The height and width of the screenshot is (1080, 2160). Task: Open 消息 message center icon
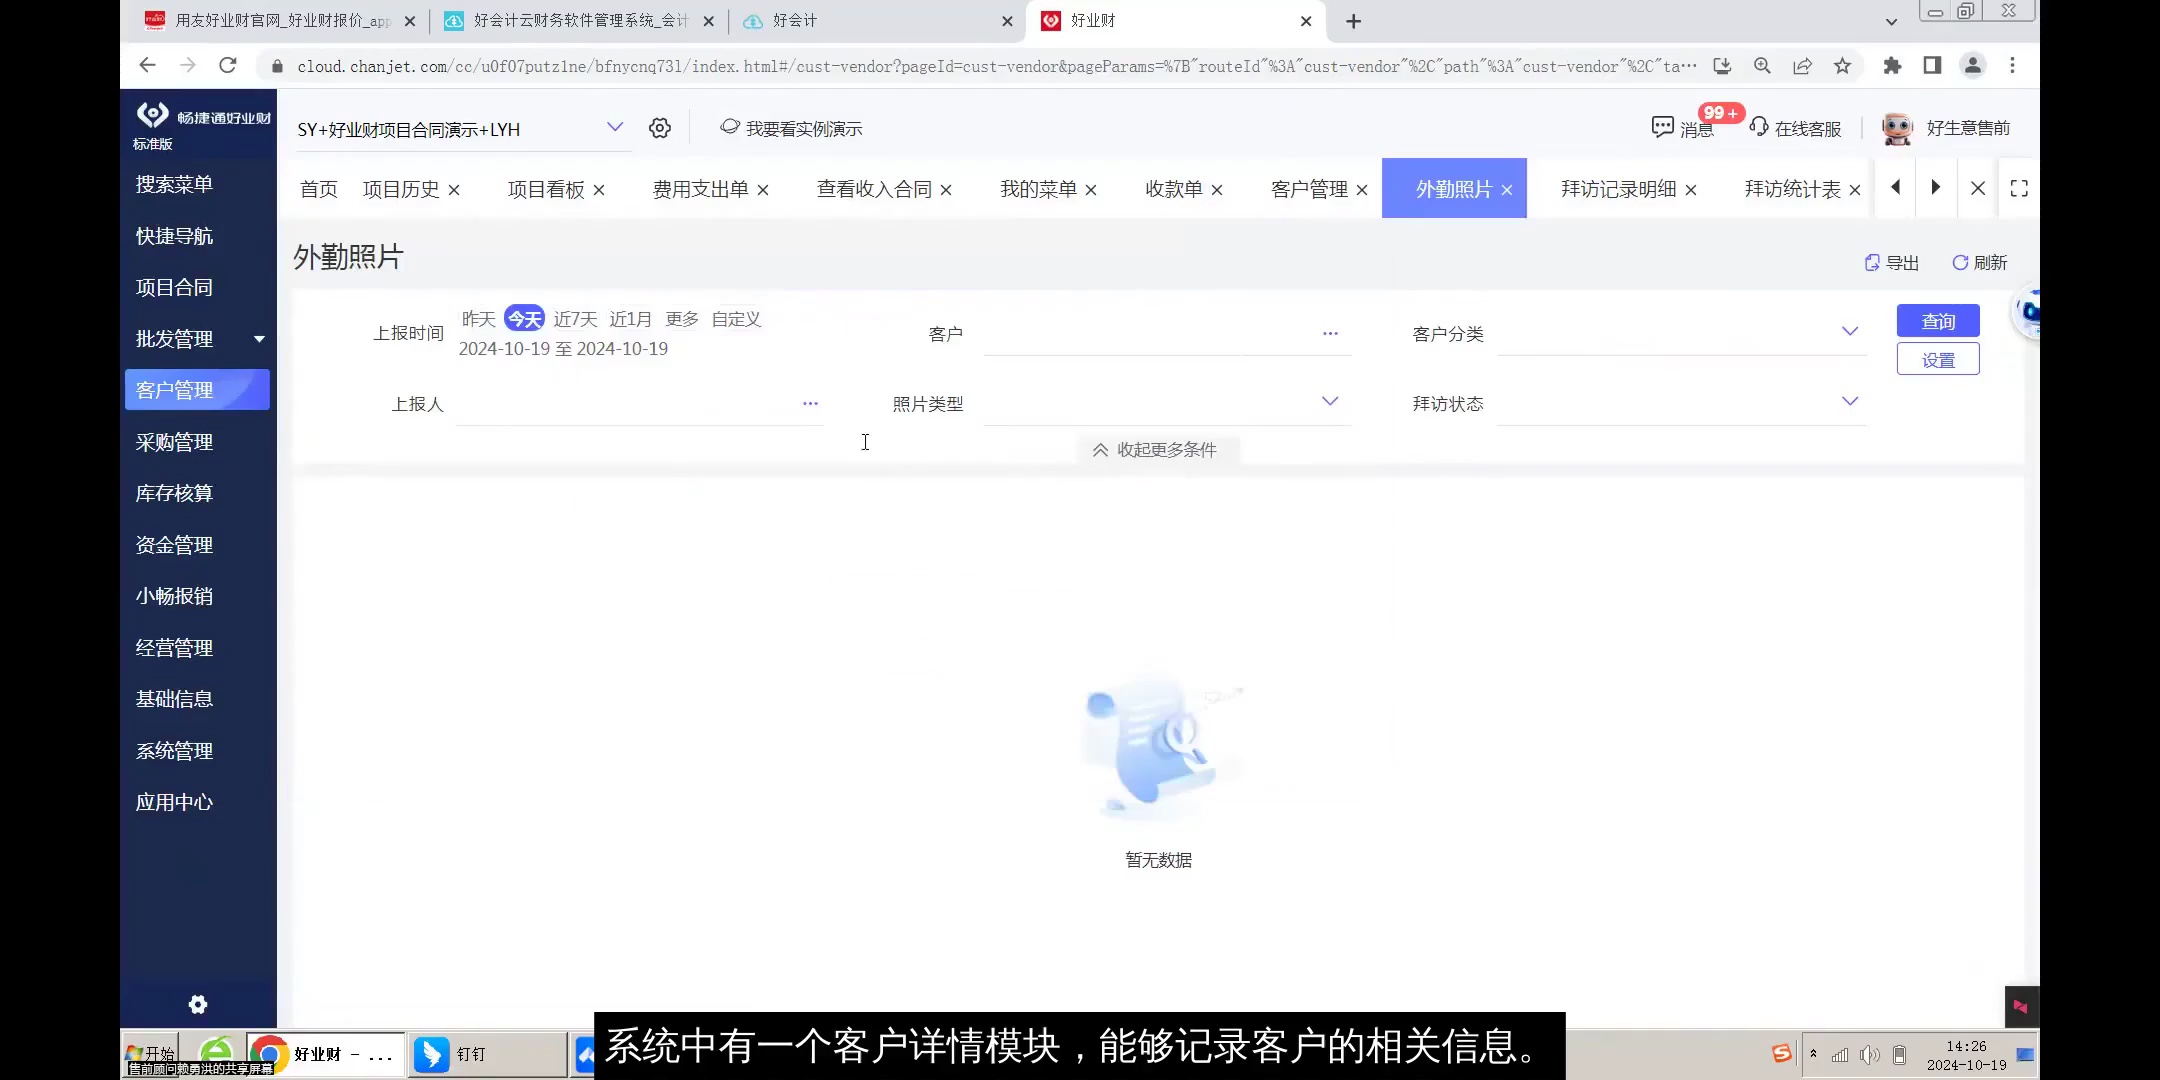click(x=1662, y=127)
